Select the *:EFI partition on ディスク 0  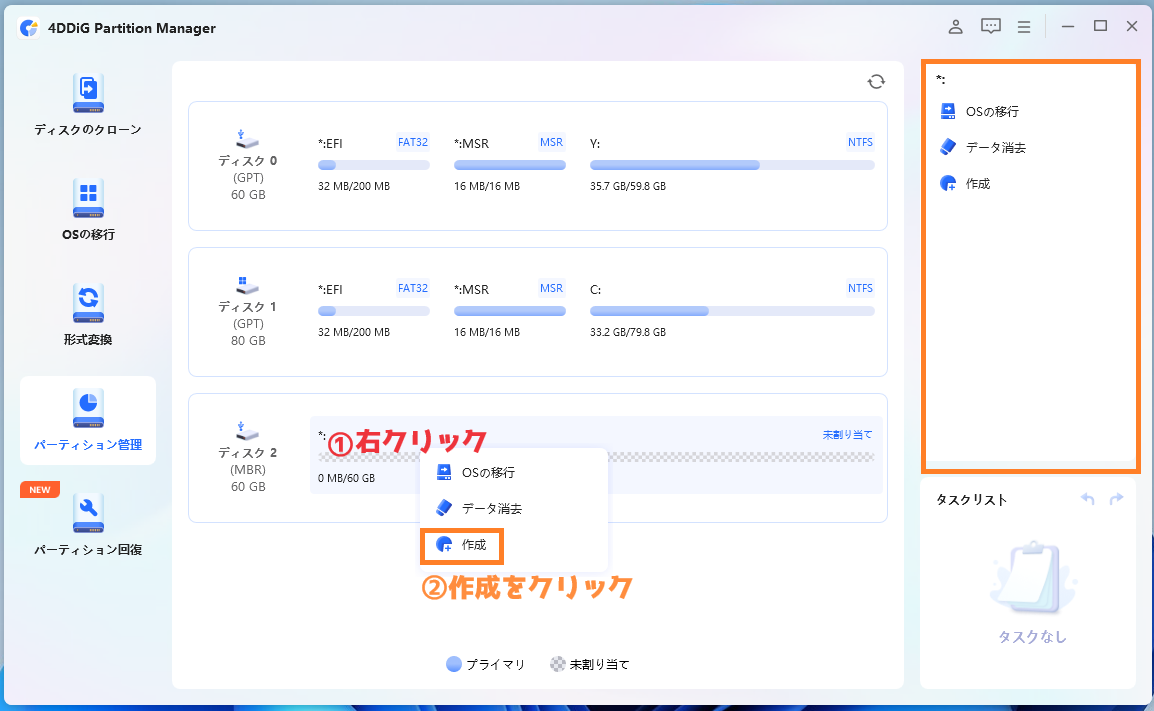click(373, 164)
